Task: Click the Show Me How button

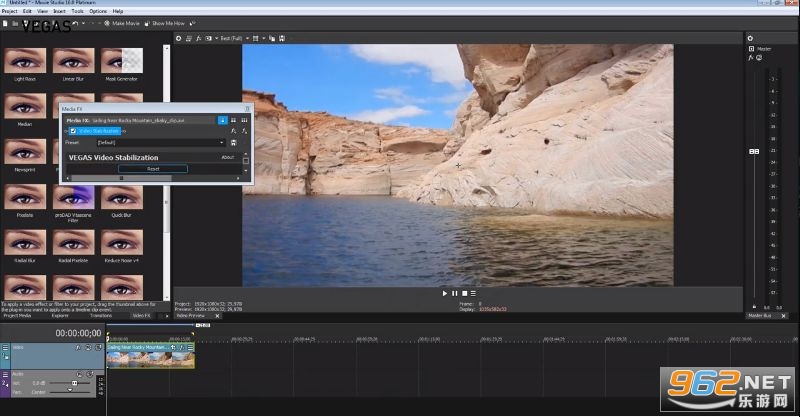Action: click(164, 23)
